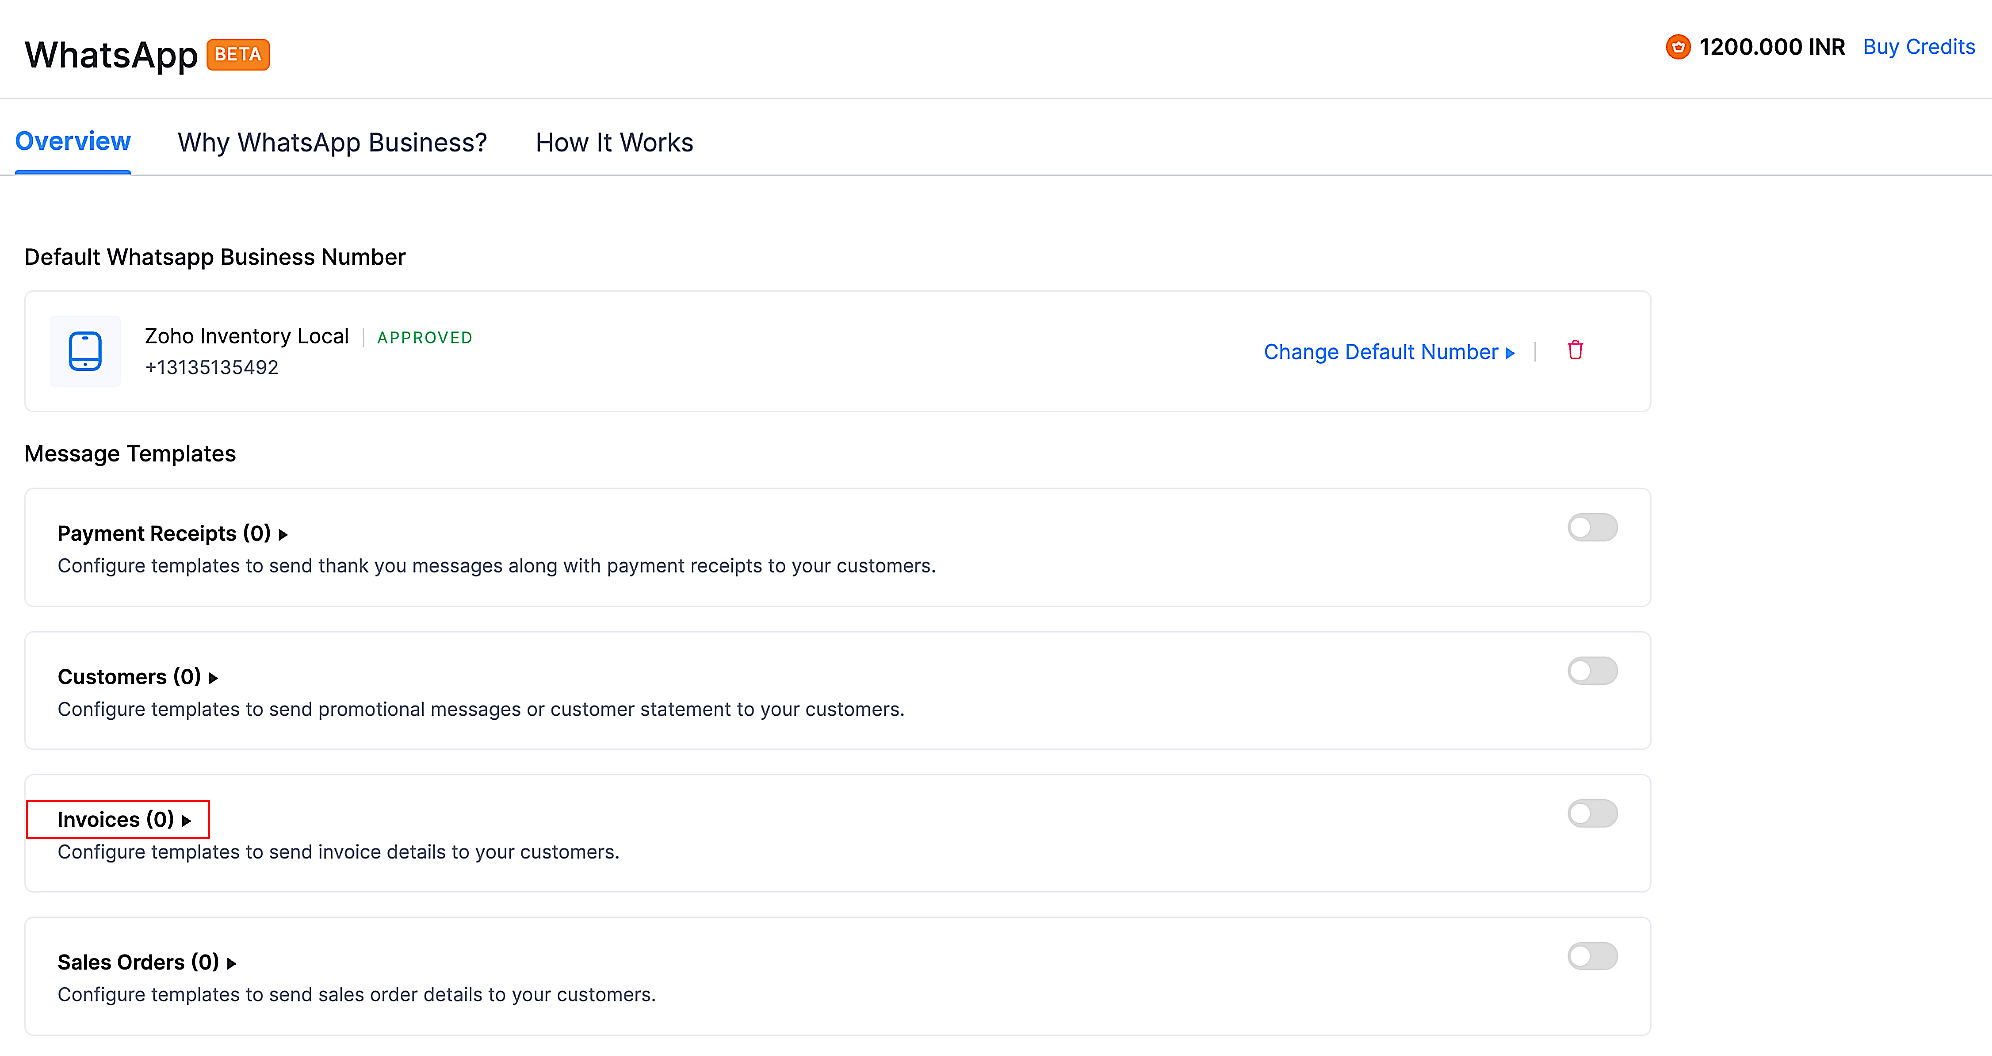Viewport: 1992px width, 1056px height.
Task: Click the phone device icon
Action: (x=85, y=351)
